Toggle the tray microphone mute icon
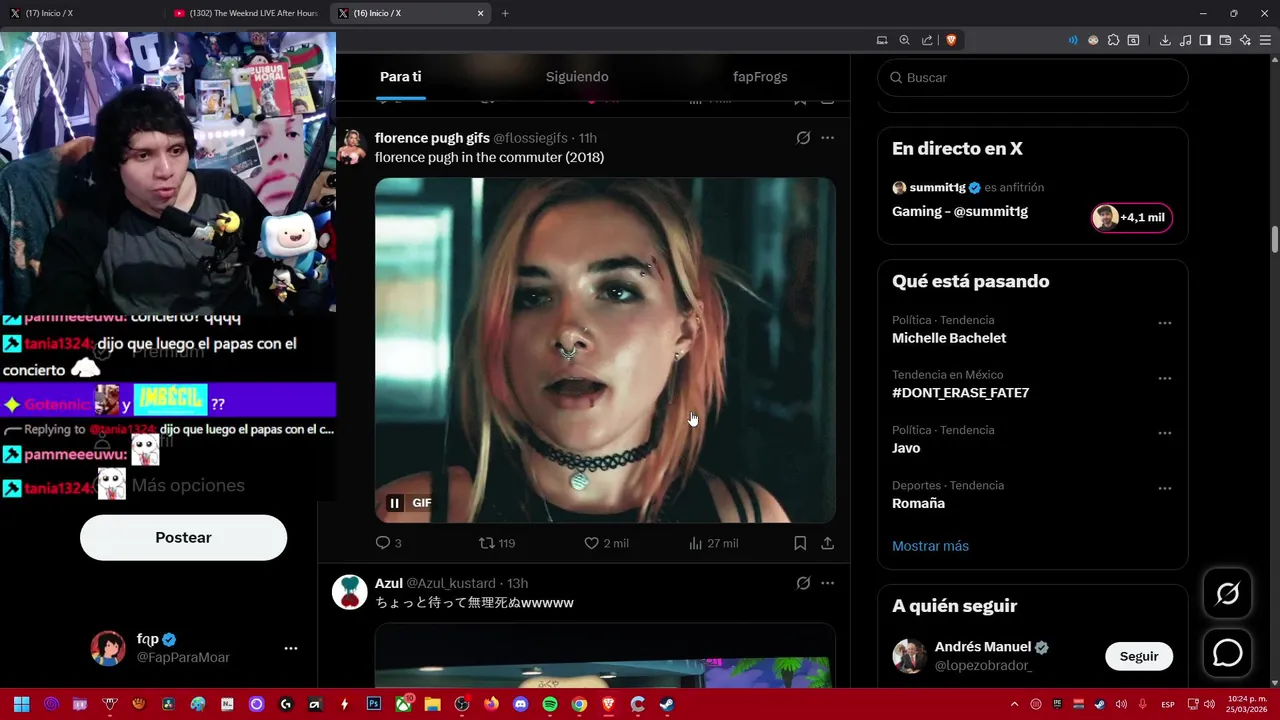Viewport: 1280px width, 720px height. pyautogui.click(x=1142, y=704)
